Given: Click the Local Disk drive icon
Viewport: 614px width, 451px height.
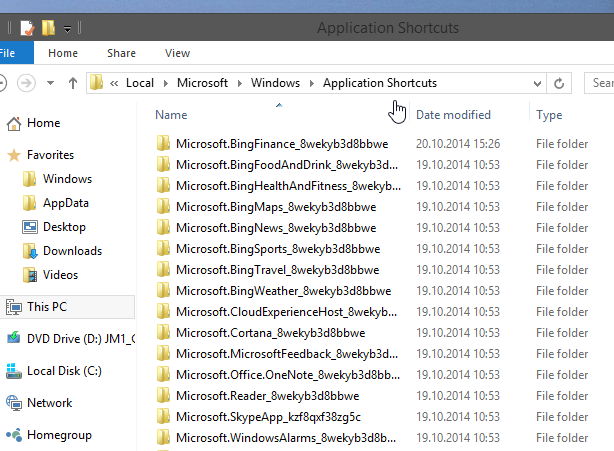Looking at the screenshot, I should click(14, 371).
